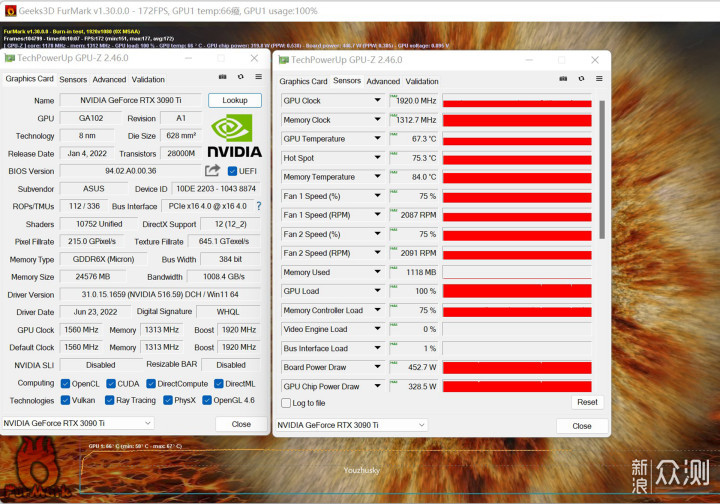Toggle the Ray Tracing checkbox

[109, 400]
